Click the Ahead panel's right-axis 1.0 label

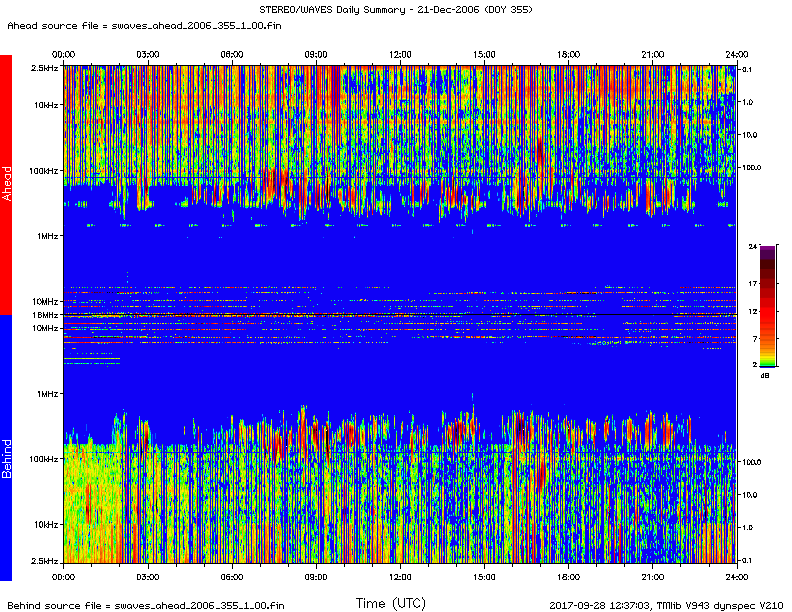(x=748, y=102)
